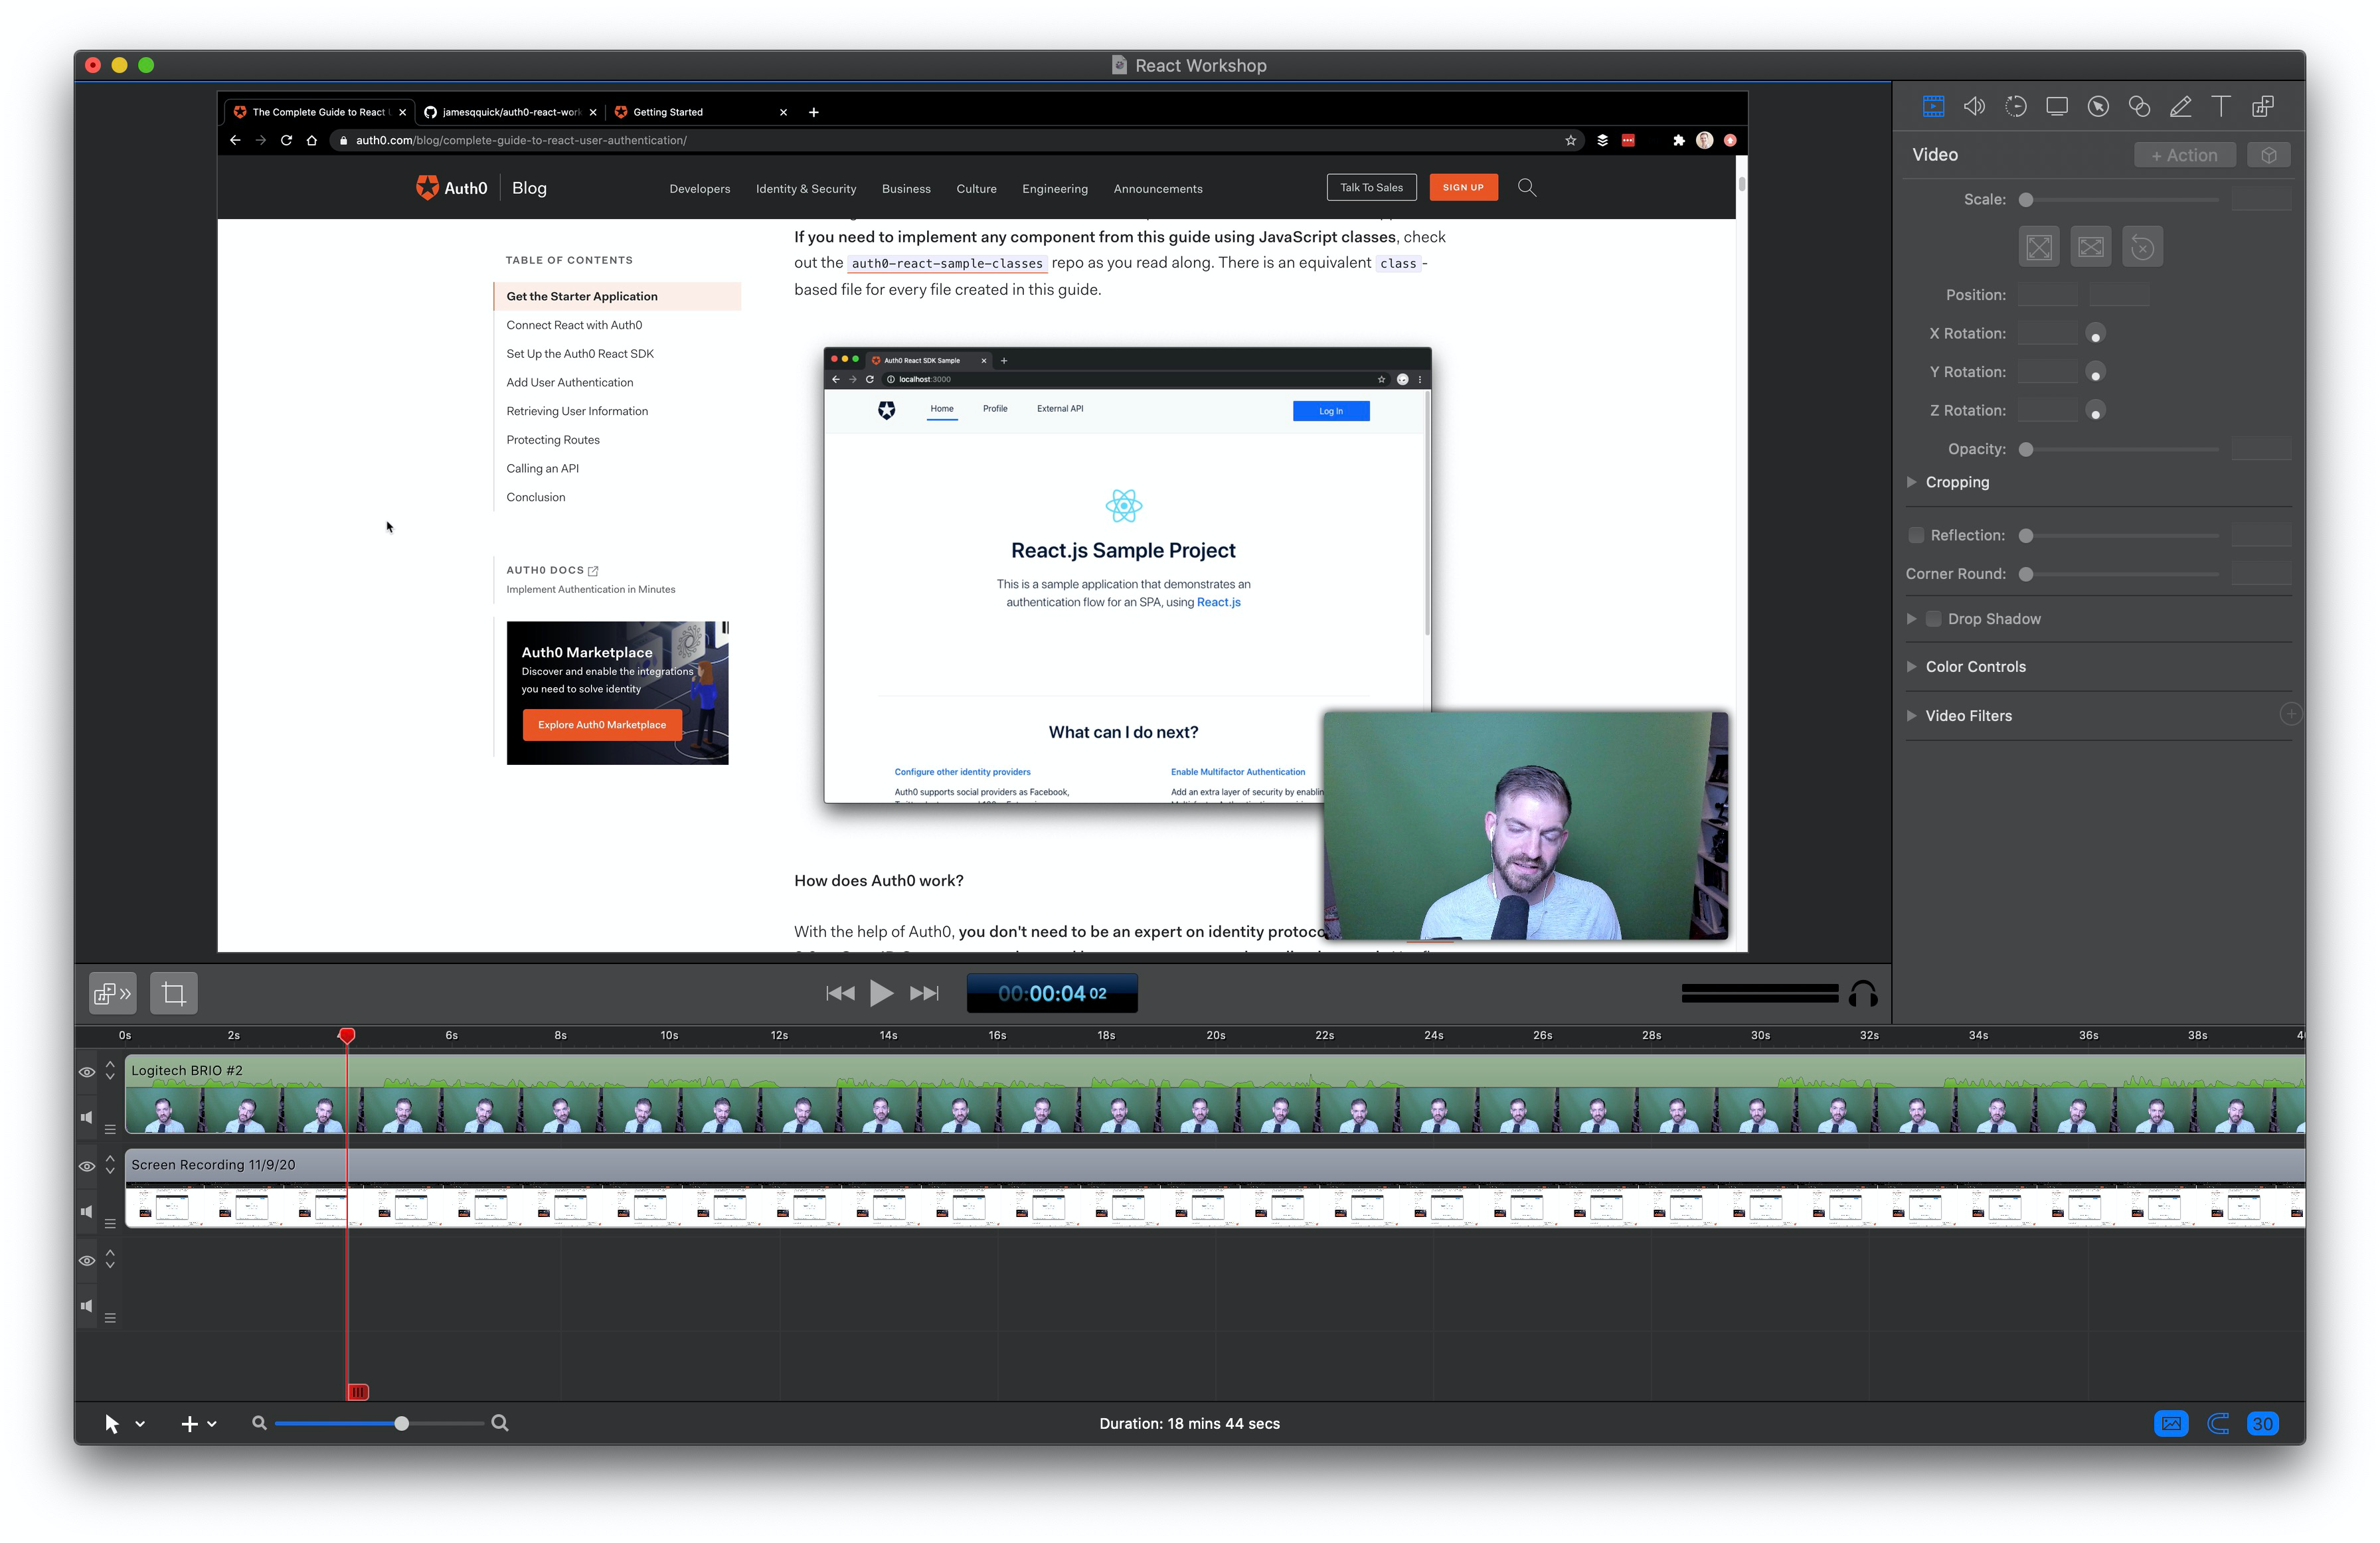Open the pointer tool dropdown chevron
The height and width of the screenshot is (1543, 2380).
(140, 1424)
